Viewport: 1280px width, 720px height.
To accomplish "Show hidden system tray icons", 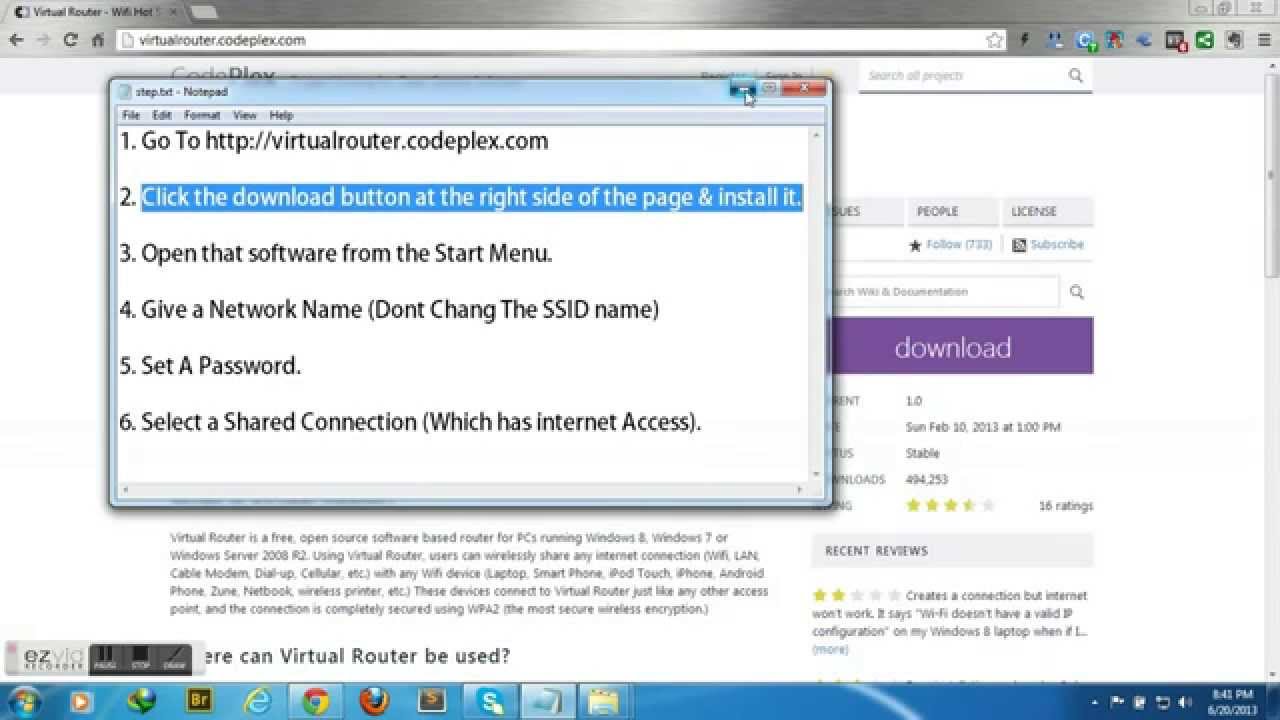I will 1096,702.
